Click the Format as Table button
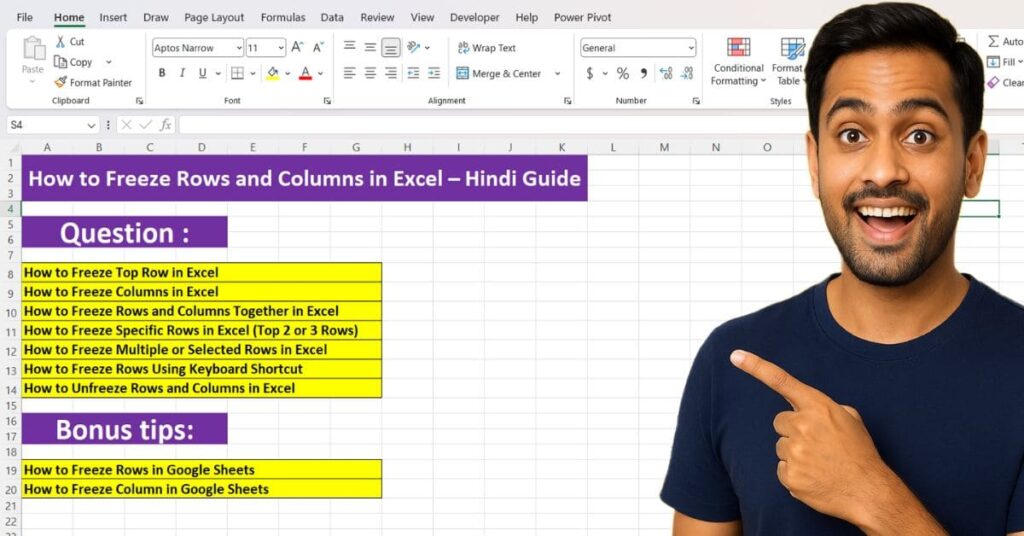This screenshot has height=536, width=1024. (789, 62)
